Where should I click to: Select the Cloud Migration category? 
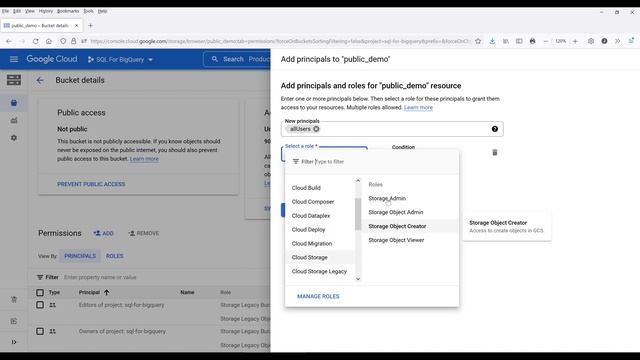coord(312,243)
